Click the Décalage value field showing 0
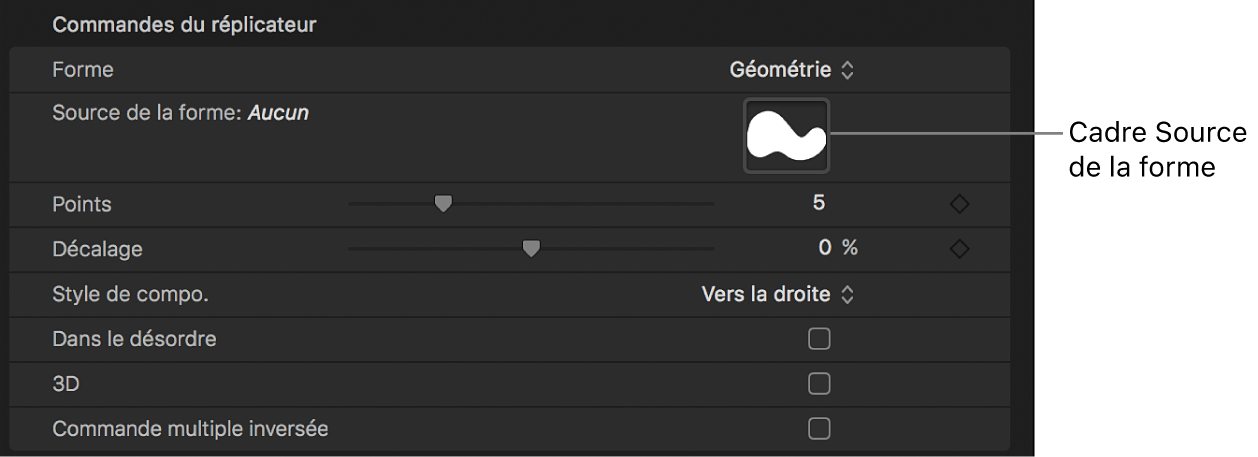 coord(826,248)
